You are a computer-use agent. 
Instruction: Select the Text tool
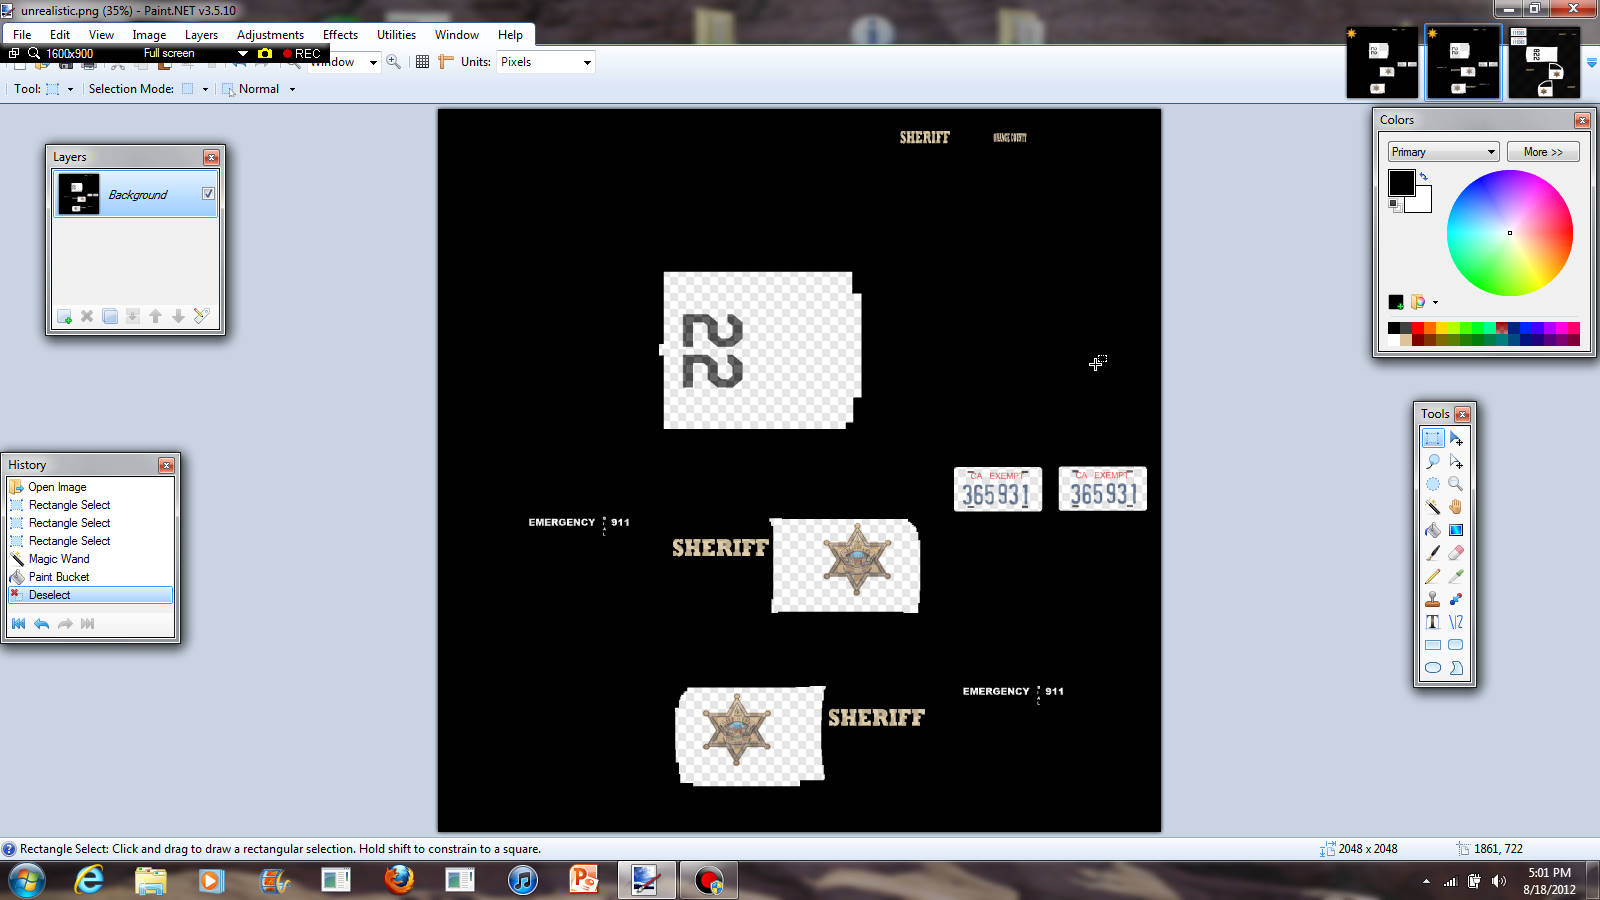click(1433, 622)
